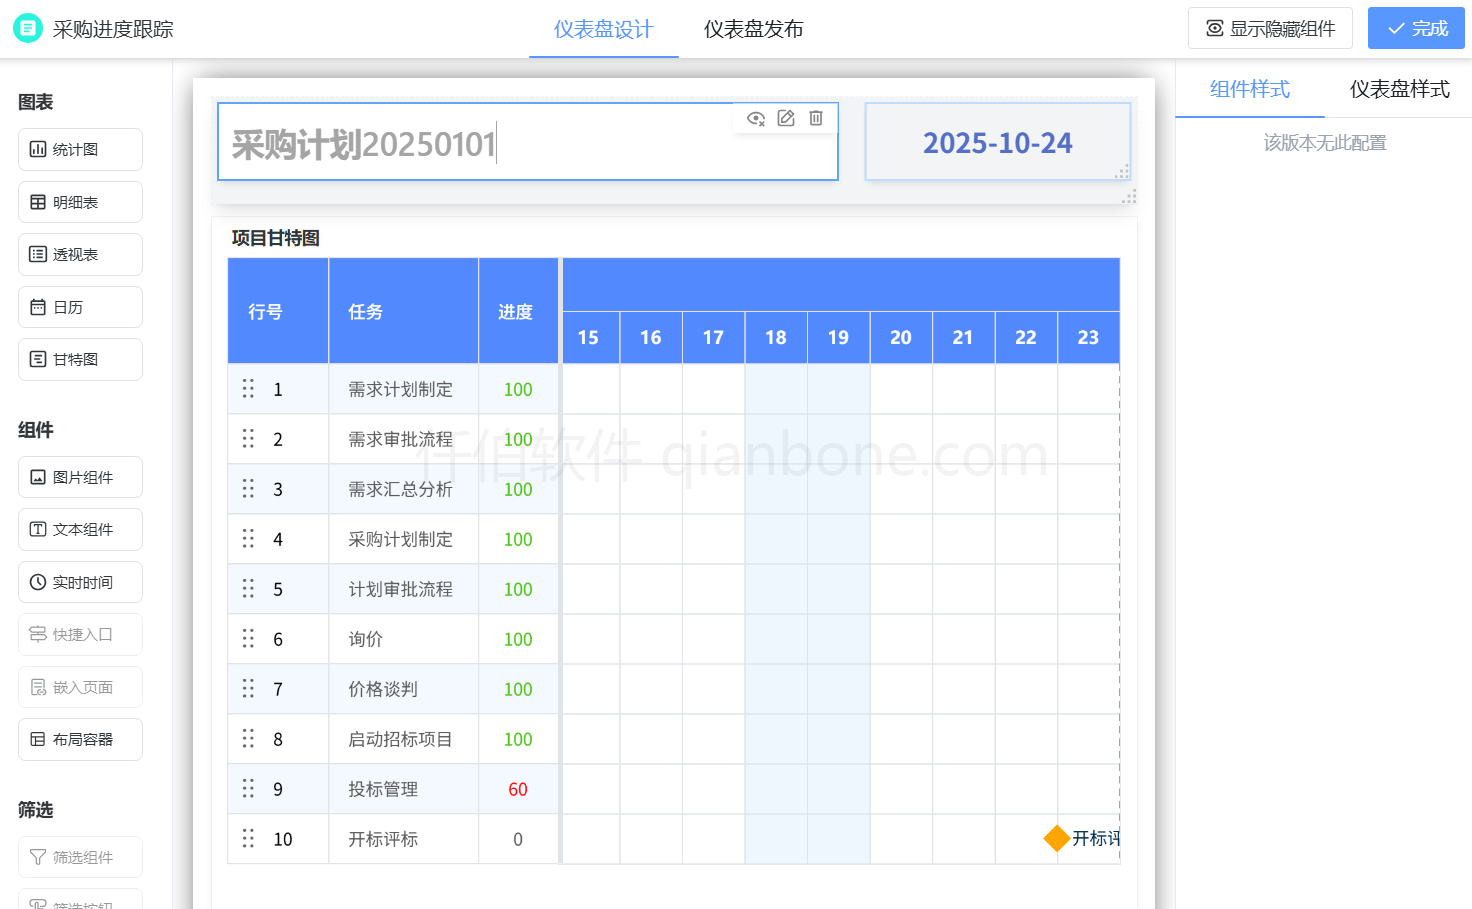Add a 嵌入页面 embedded page component
This screenshot has width=1472, height=909.
[80, 687]
